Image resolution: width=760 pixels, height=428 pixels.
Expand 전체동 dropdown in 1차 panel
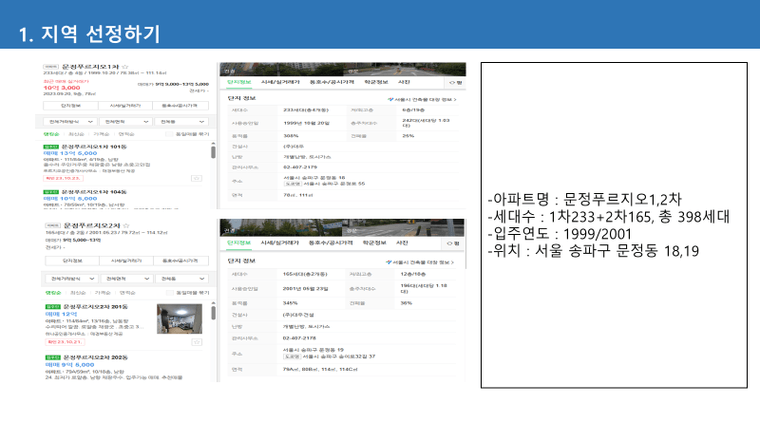[x=182, y=122]
